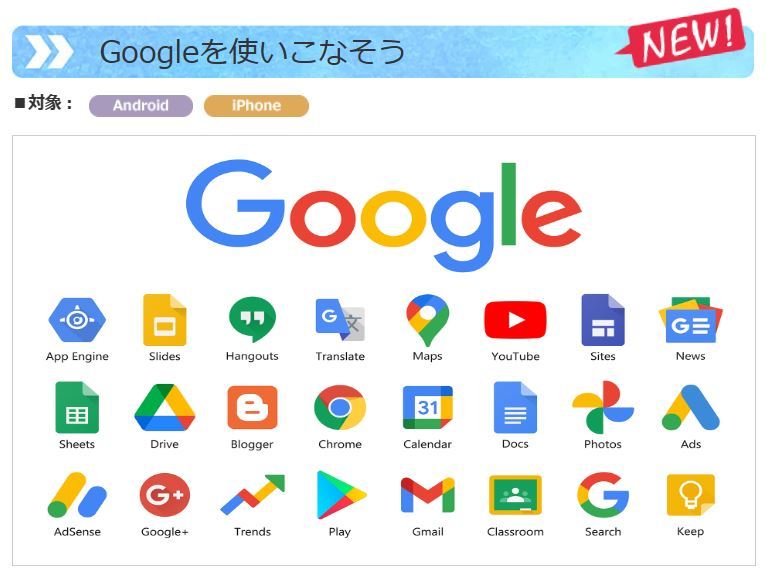Click the Gmail envelope icon
766x575 pixels.
point(427,495)
